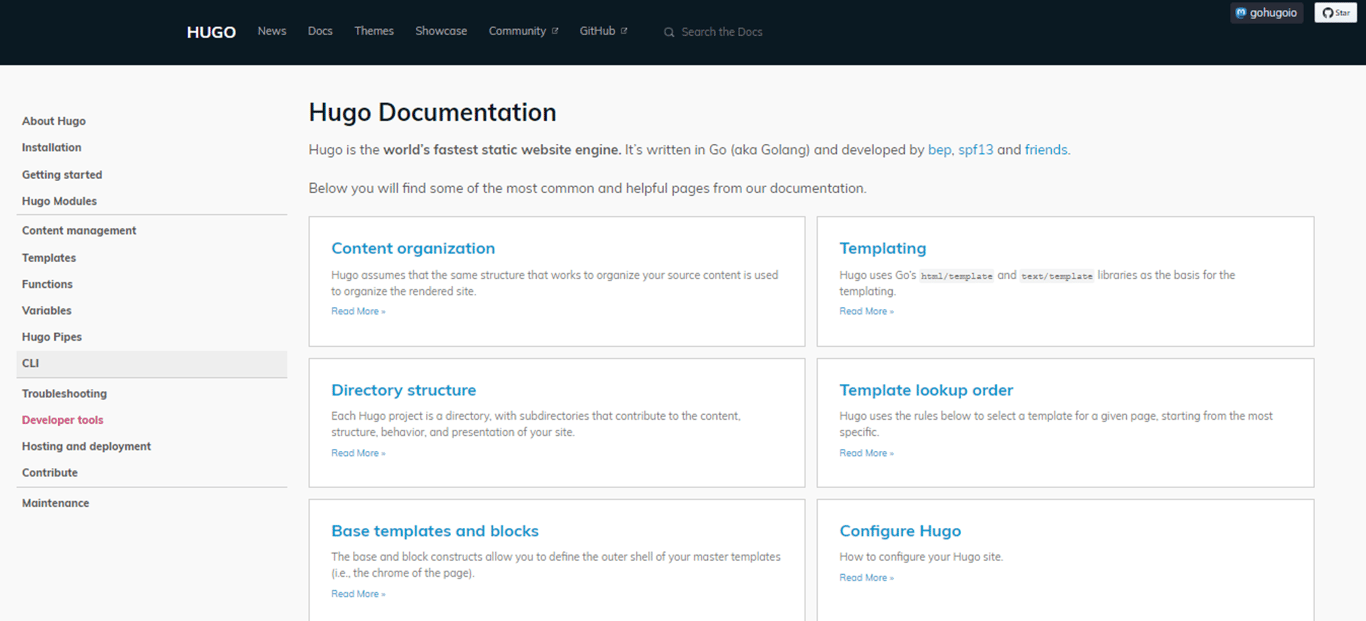The height and width of the screenshot is (621, 1366).
Task: Click Read More under Content organization
Action: [x=358, y=311]
